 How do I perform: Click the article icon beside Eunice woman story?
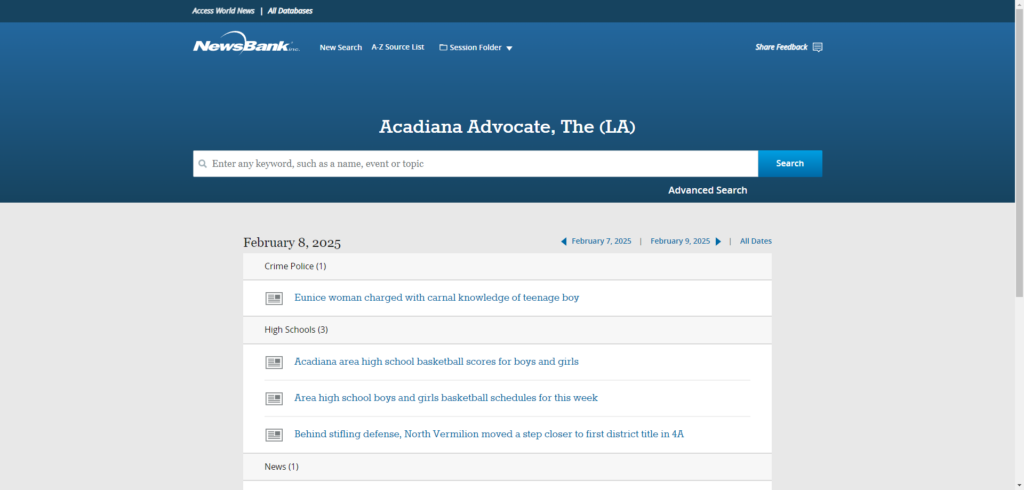(x=274, y=298)
